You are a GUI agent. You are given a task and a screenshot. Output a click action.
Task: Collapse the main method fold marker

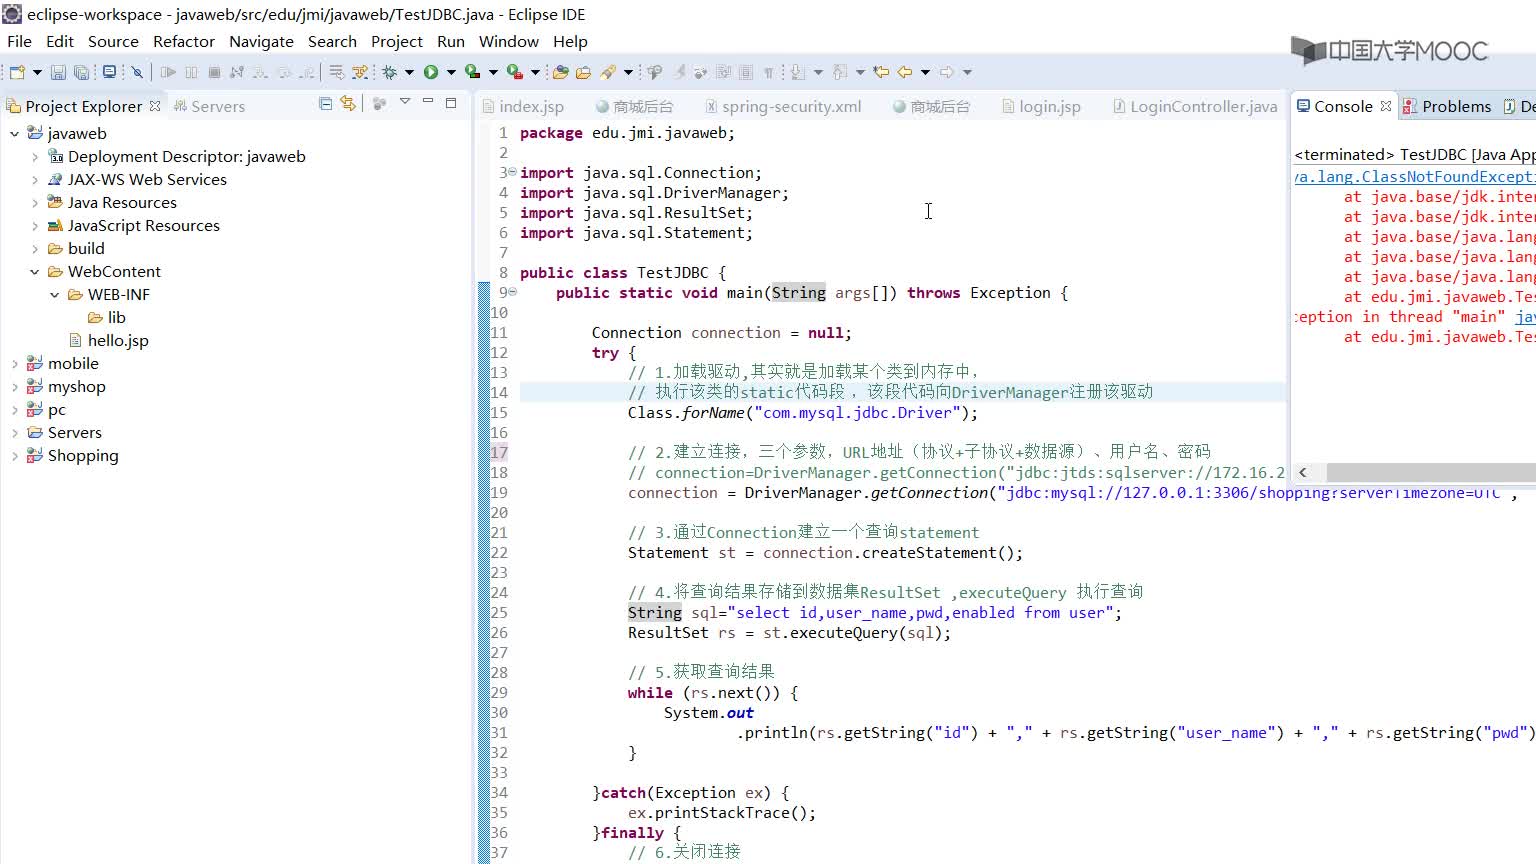512,292
